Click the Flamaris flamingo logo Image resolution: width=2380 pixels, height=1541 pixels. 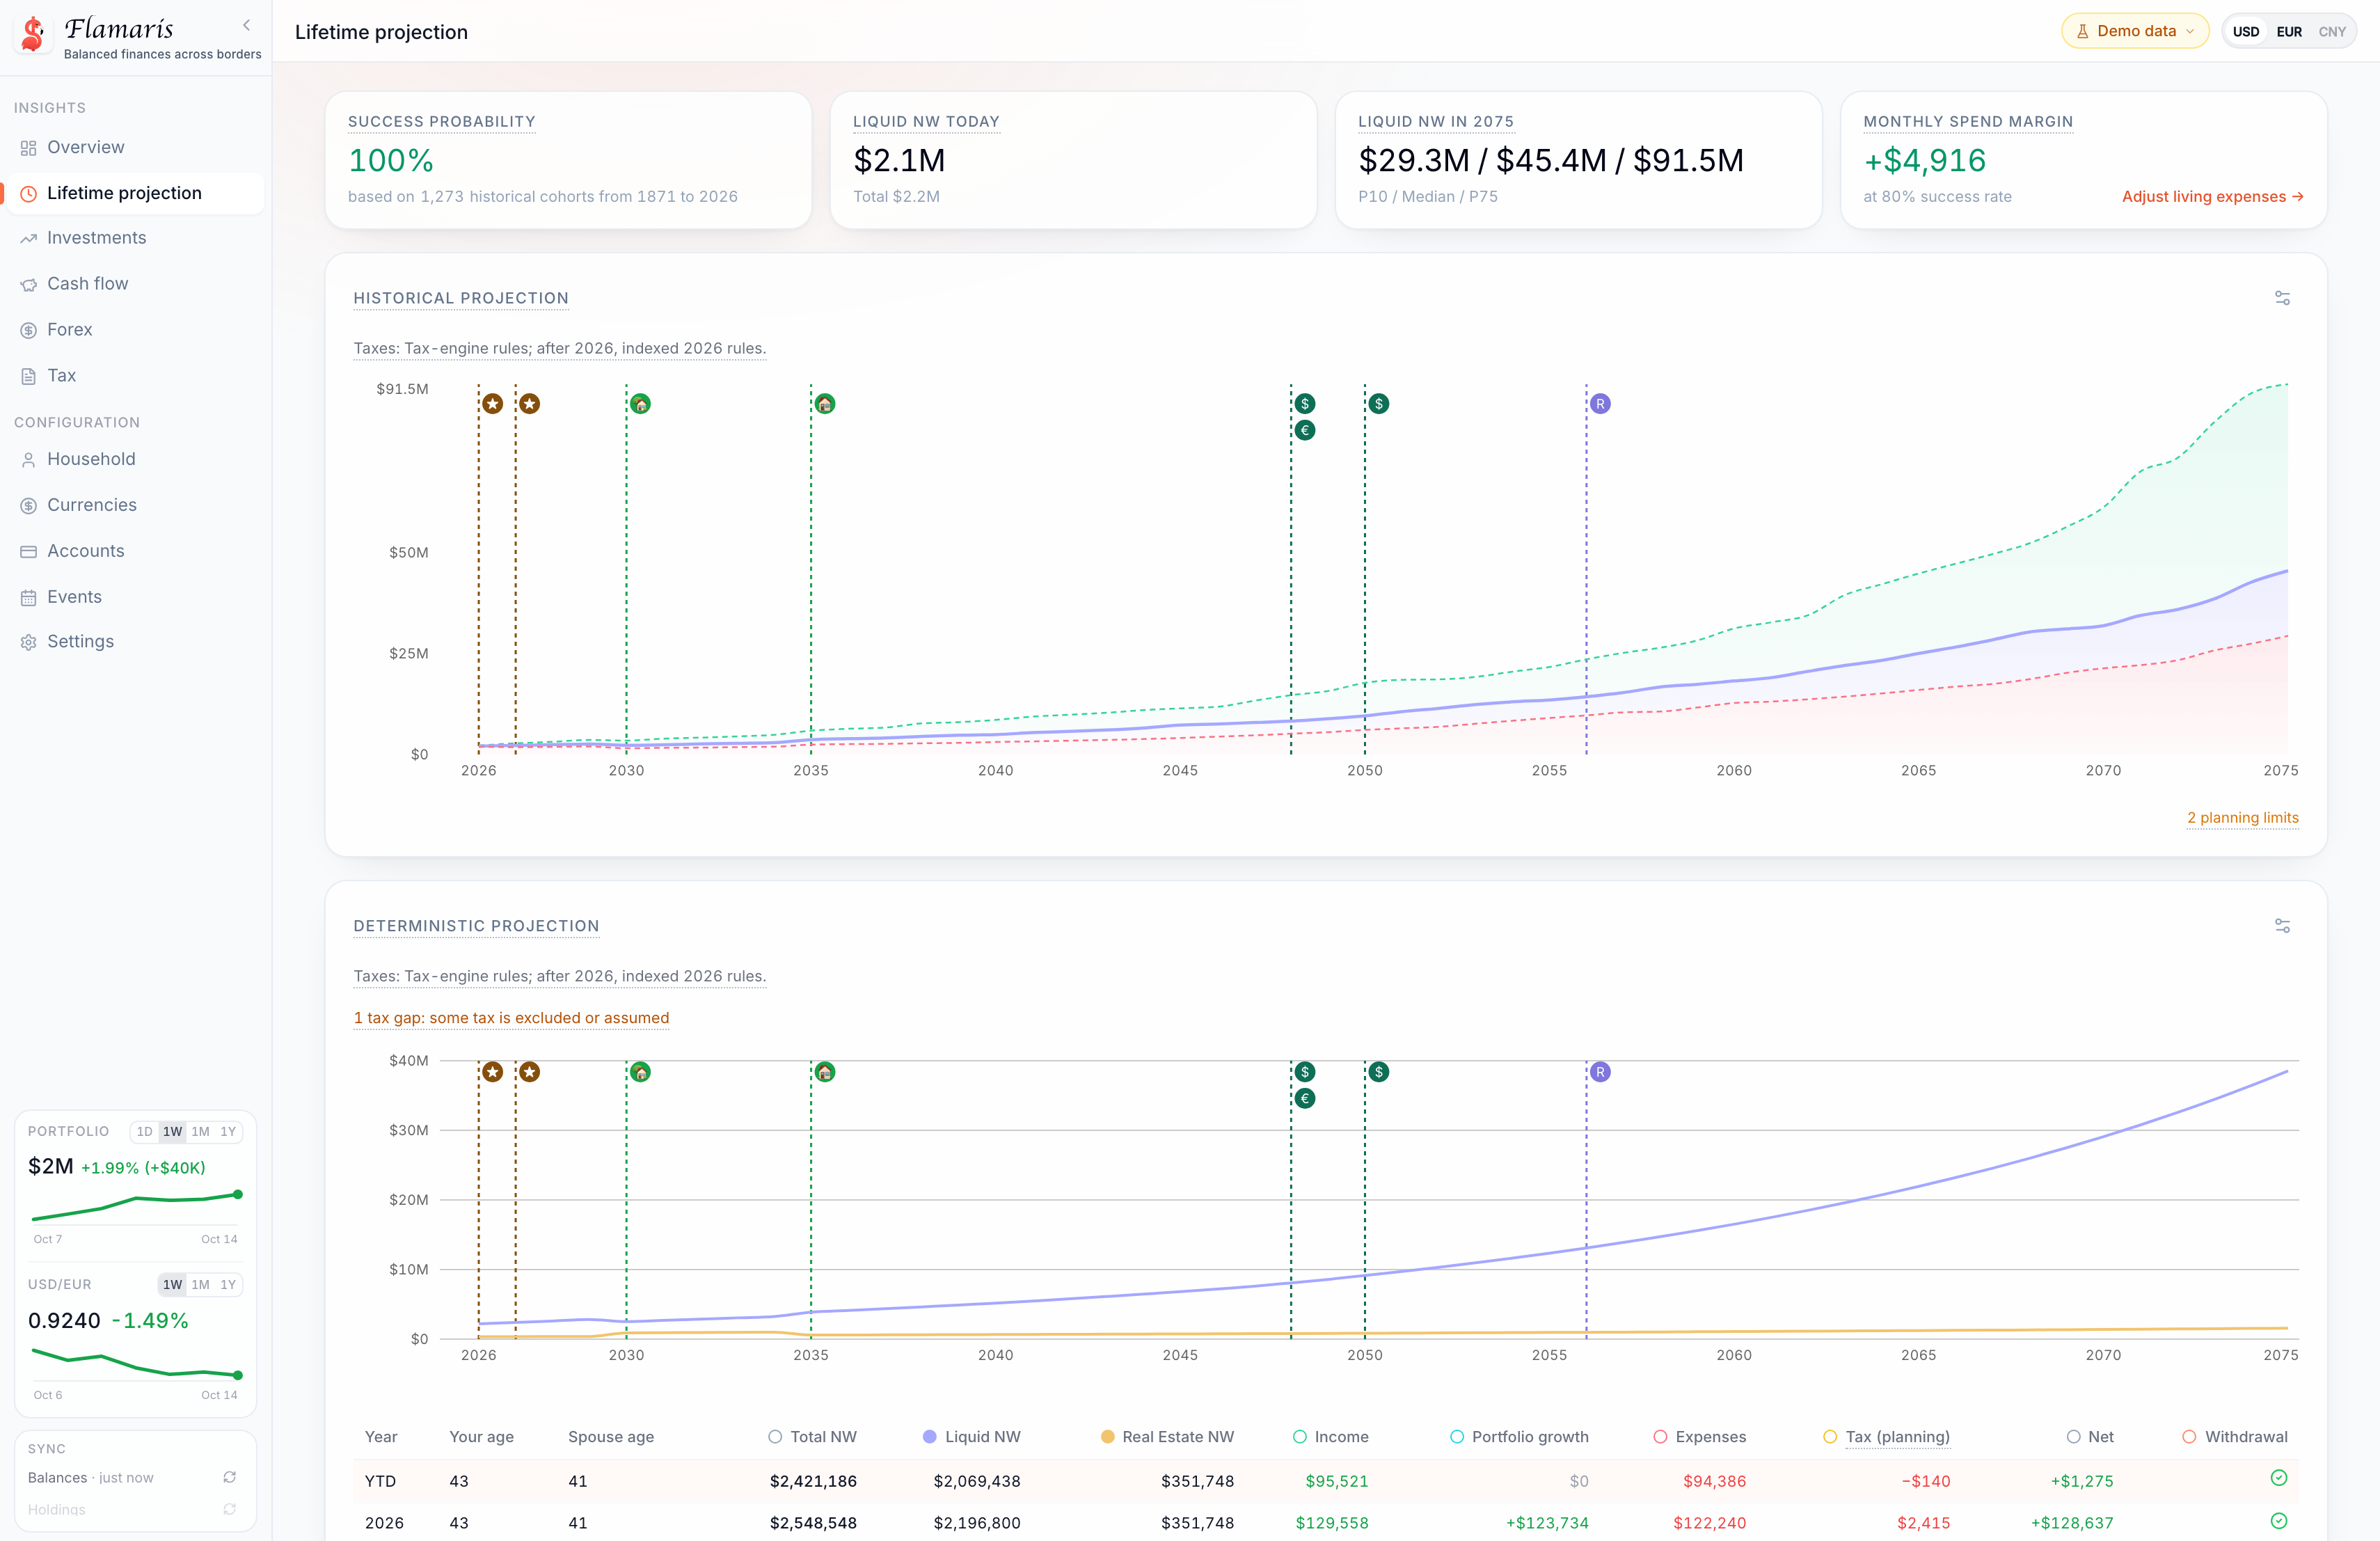[34, 34]
